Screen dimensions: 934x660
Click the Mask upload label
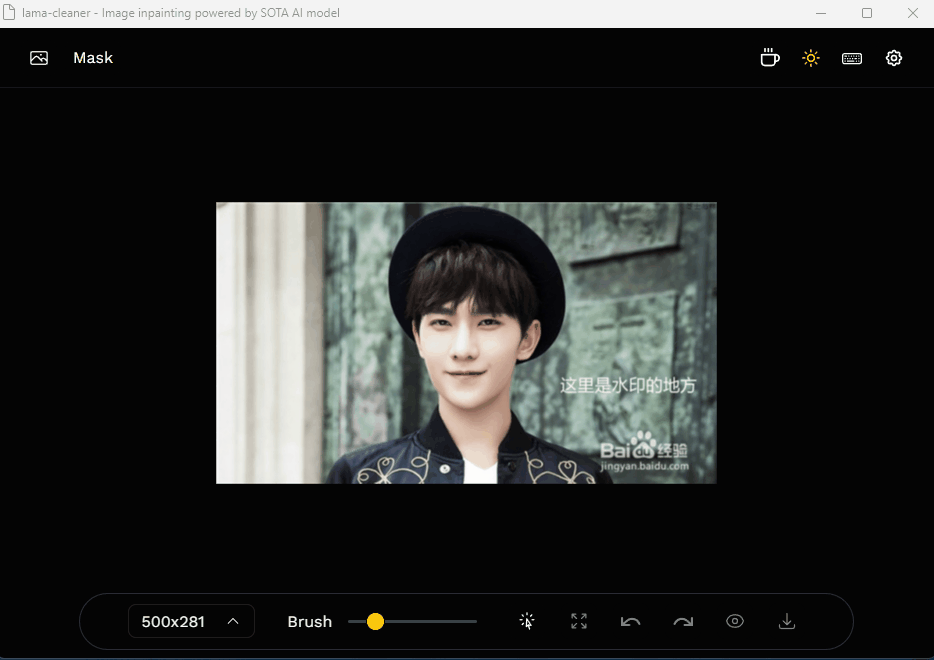[93, 58]
